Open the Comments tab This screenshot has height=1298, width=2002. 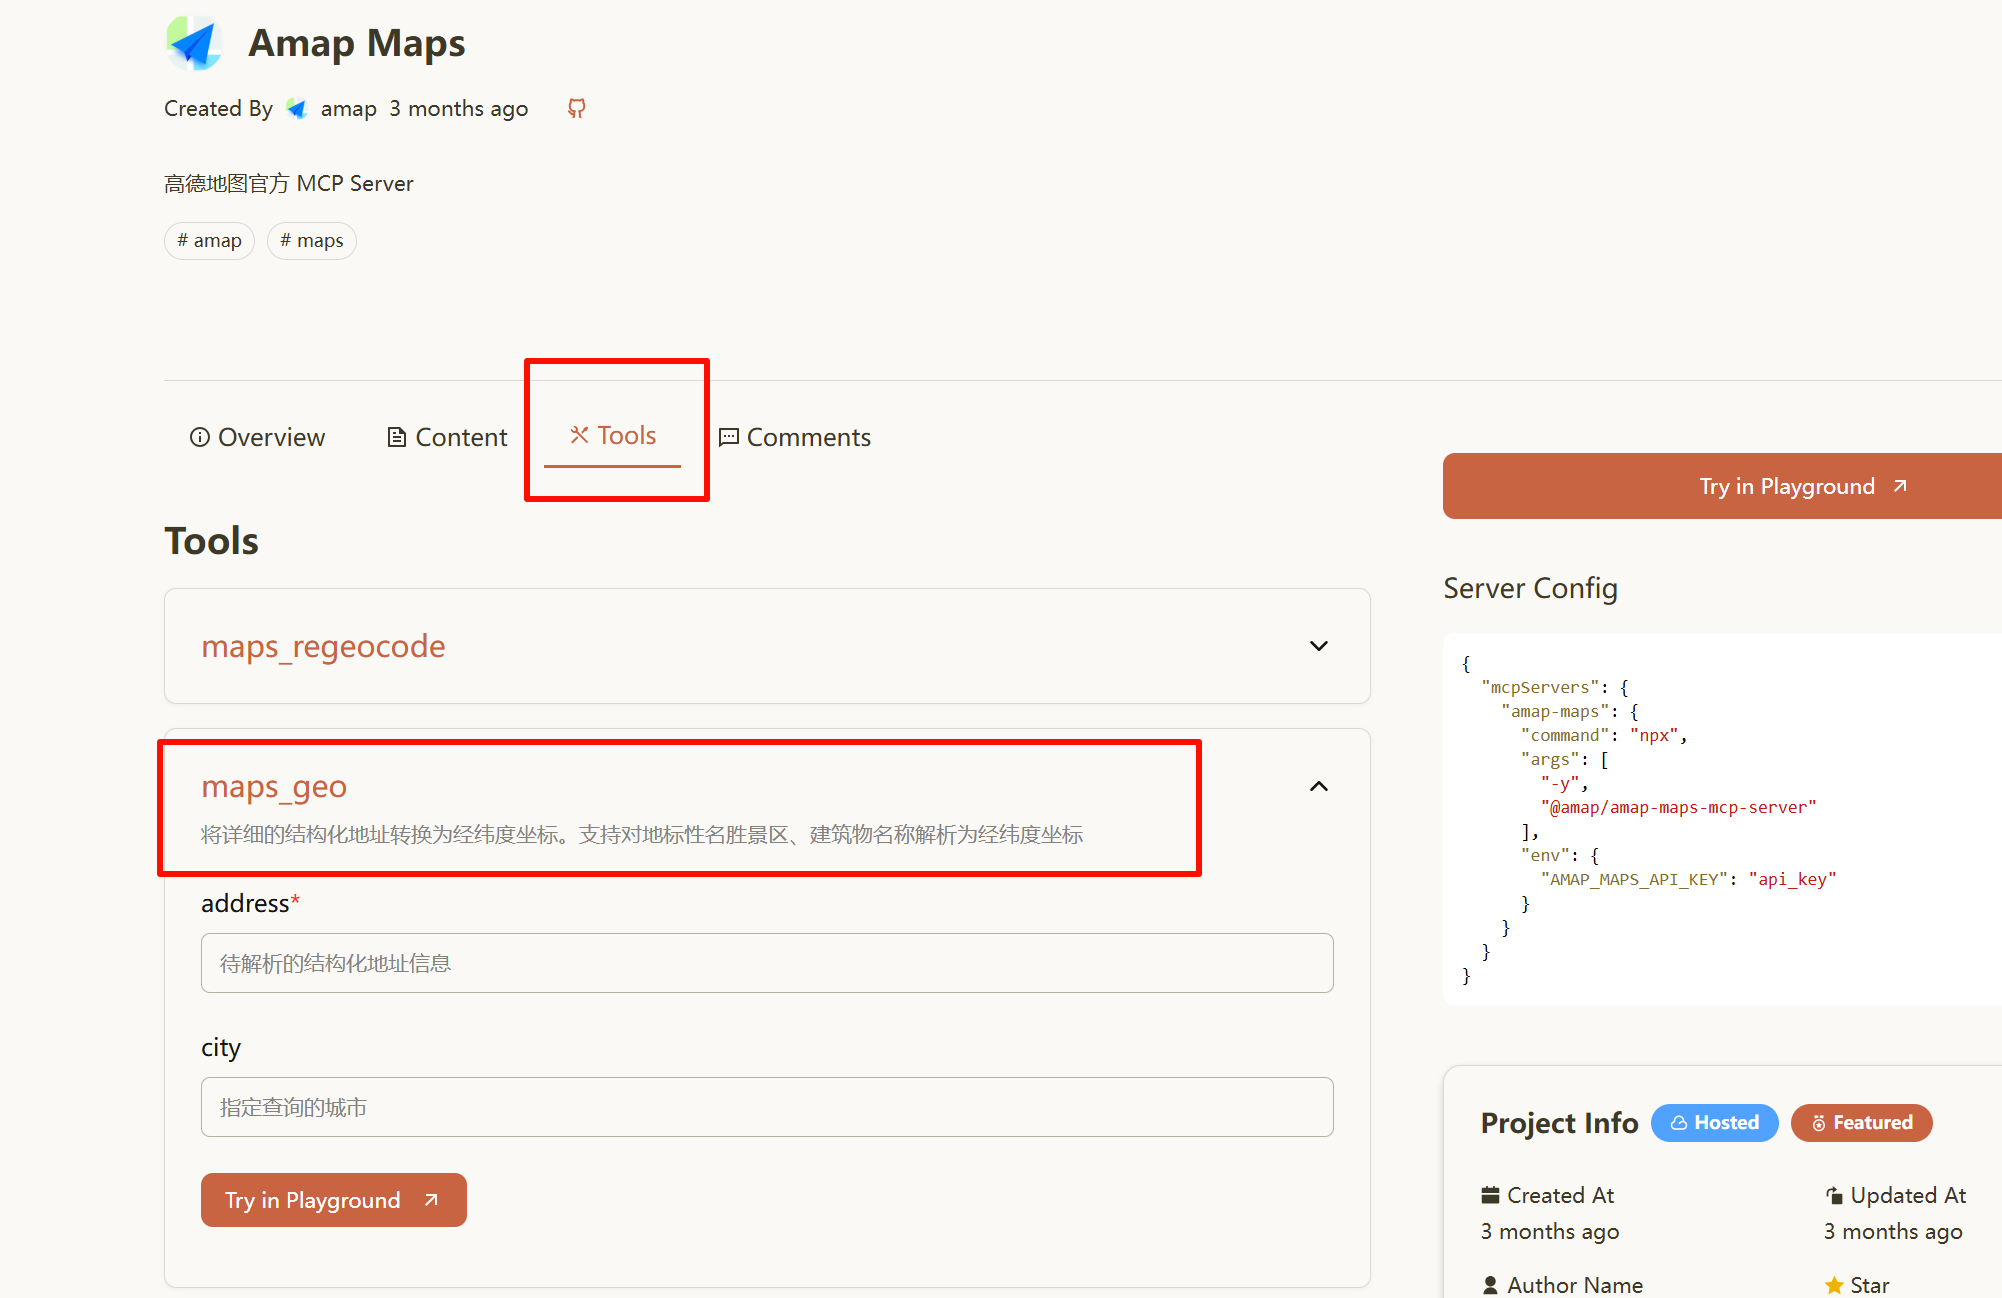click(795, 437)
